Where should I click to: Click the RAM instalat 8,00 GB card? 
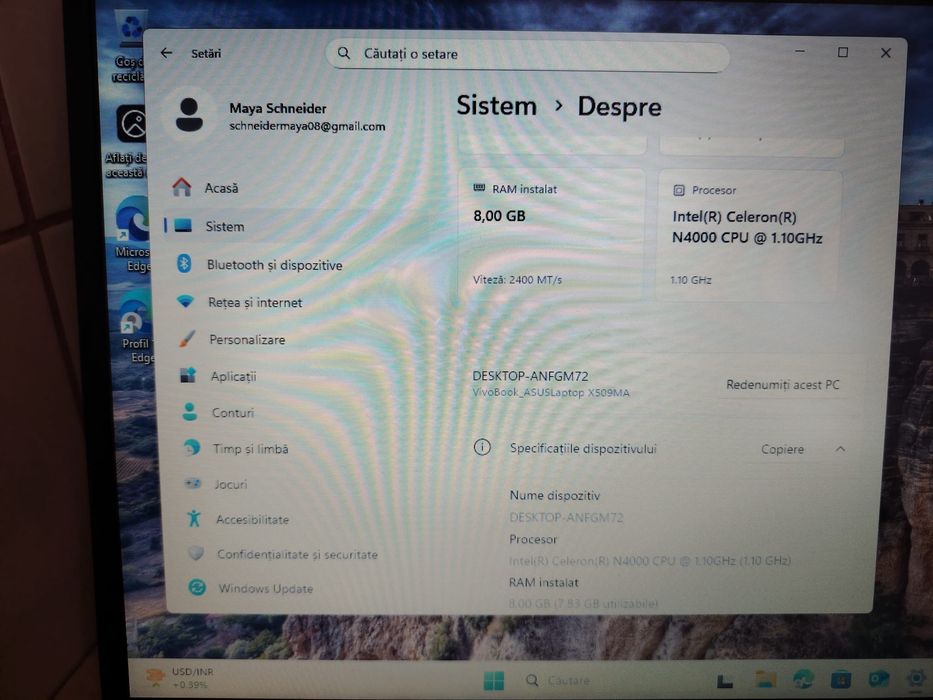[x=552, y=235]
